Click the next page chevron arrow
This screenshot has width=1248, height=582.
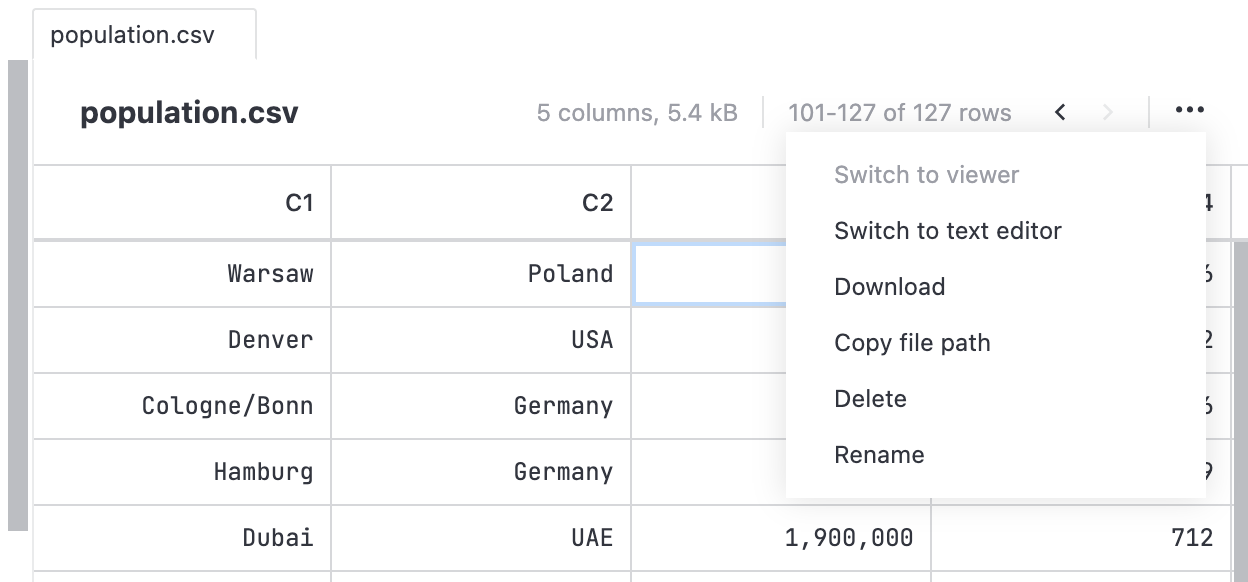pos(1107,112)
